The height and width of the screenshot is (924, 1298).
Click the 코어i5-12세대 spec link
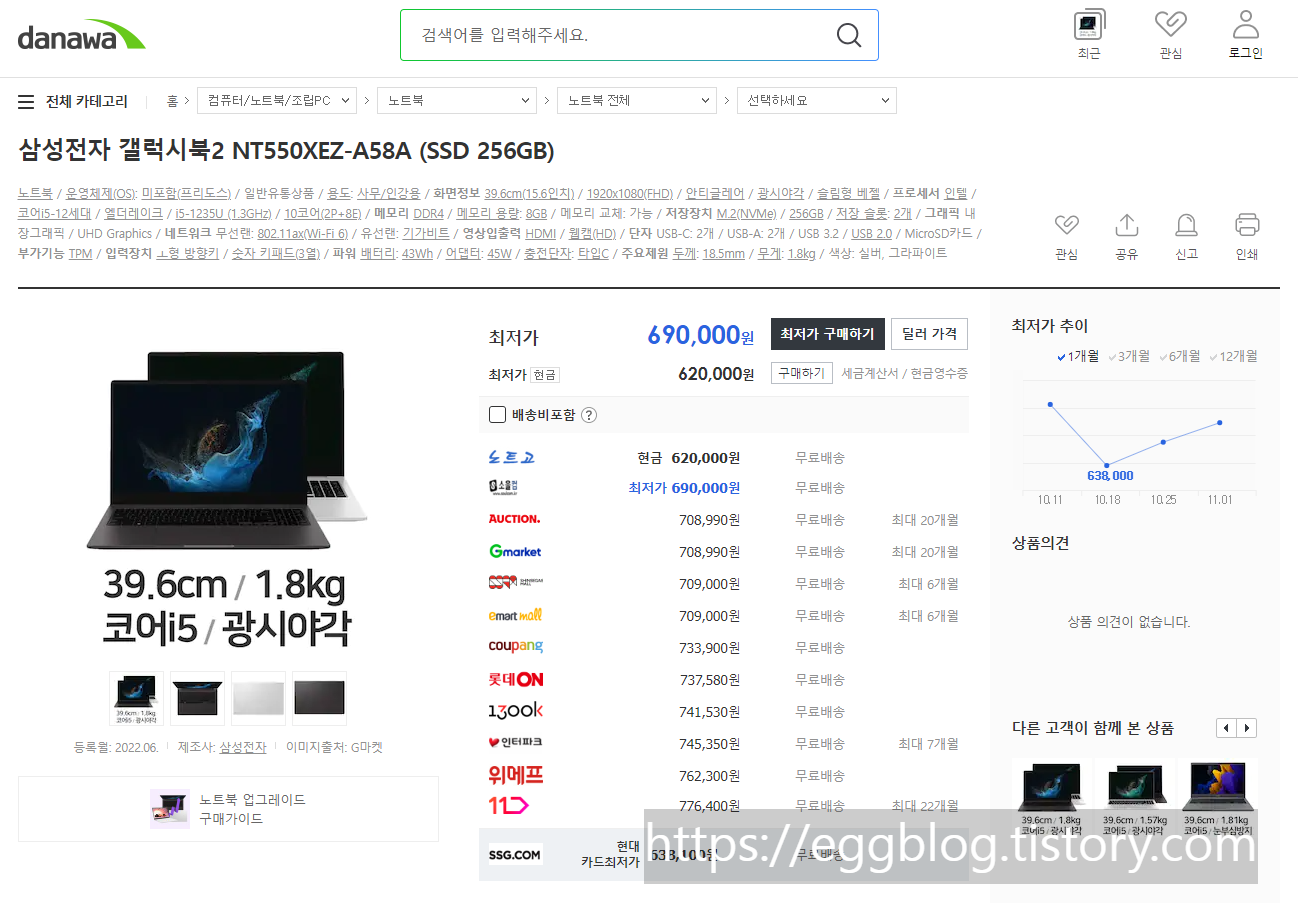pyautogui.click(x=54, y=213)
